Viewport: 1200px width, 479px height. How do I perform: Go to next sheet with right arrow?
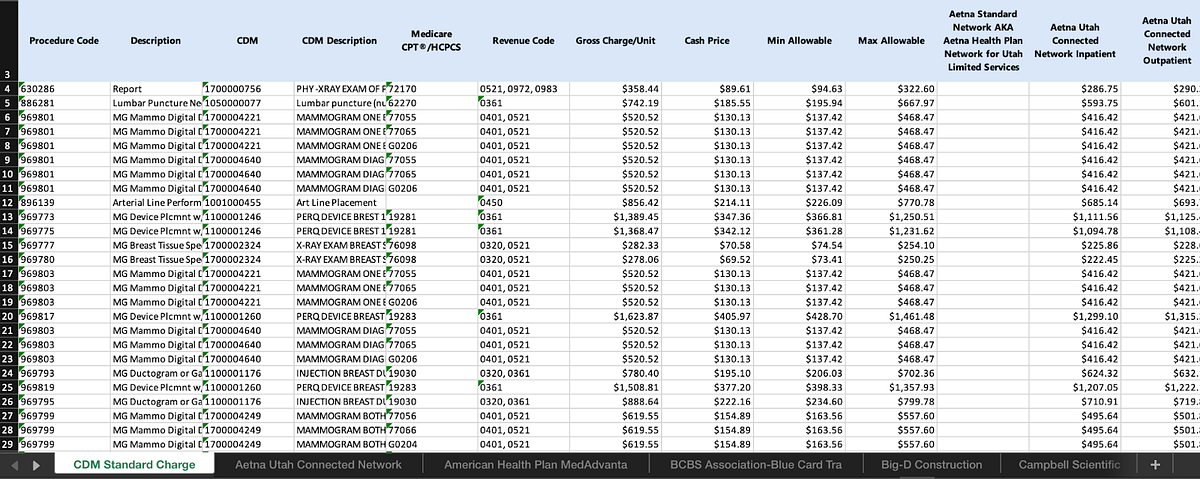[36, 466]
